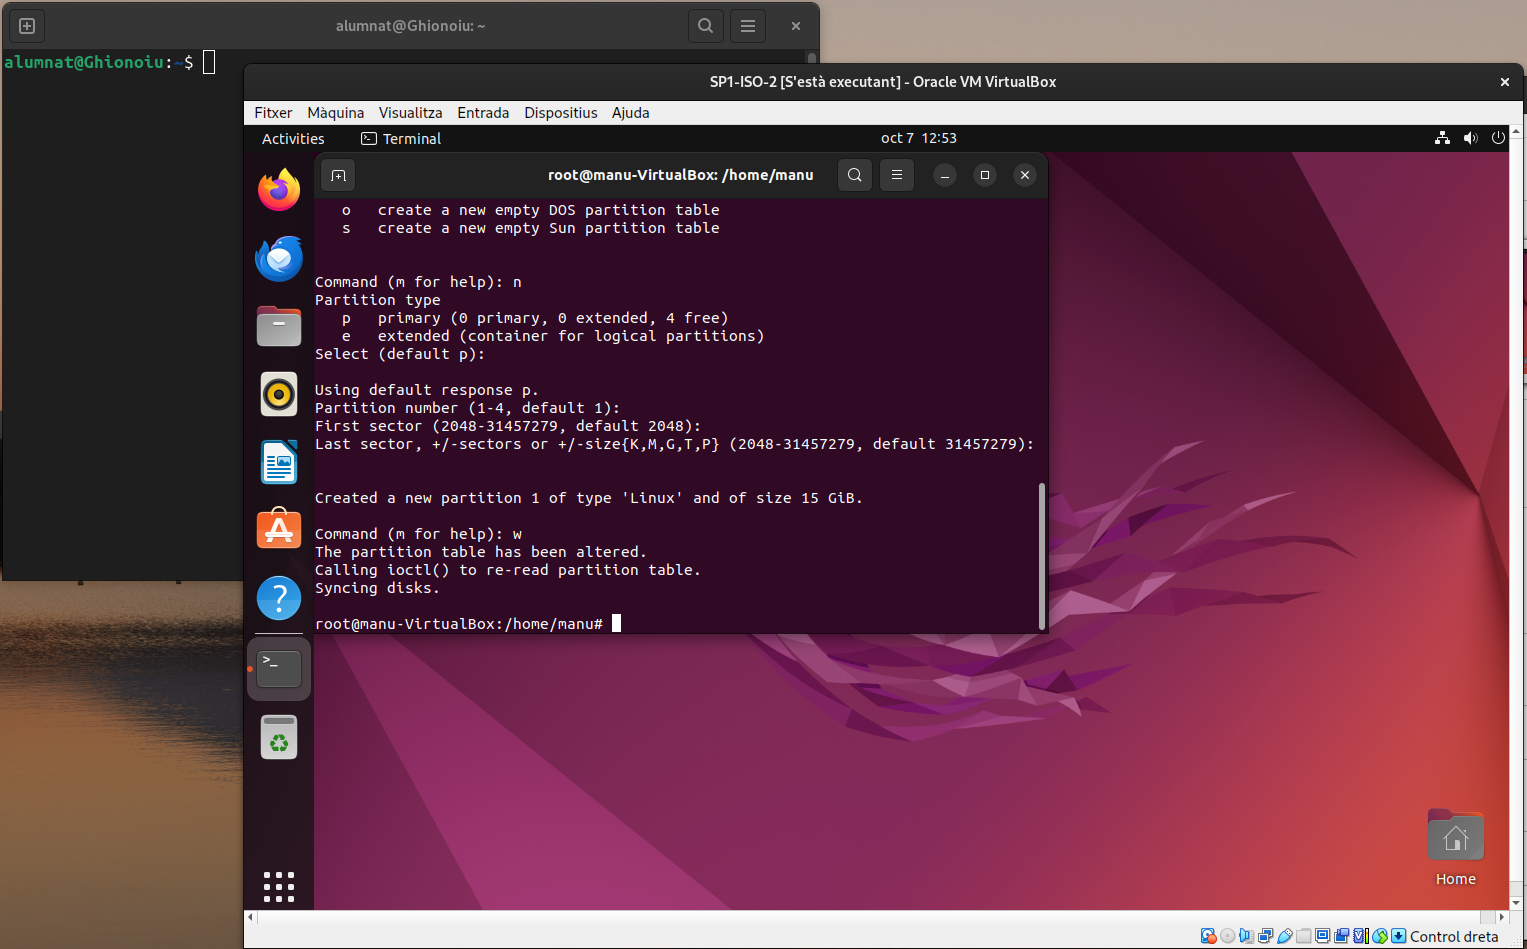Open the host terminal hamburger menu
This screenshot has width=1527, height=949.
tap(748, 26)
